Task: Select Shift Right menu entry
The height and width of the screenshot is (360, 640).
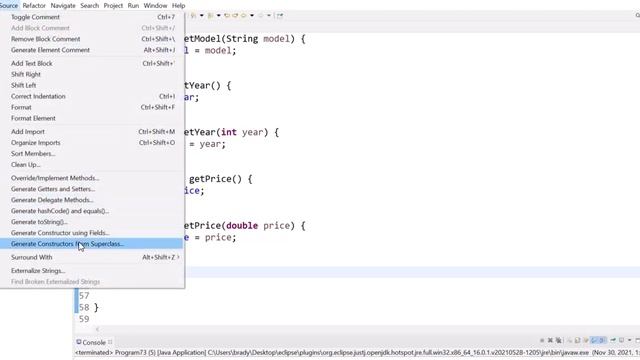Action: point(92,75)
